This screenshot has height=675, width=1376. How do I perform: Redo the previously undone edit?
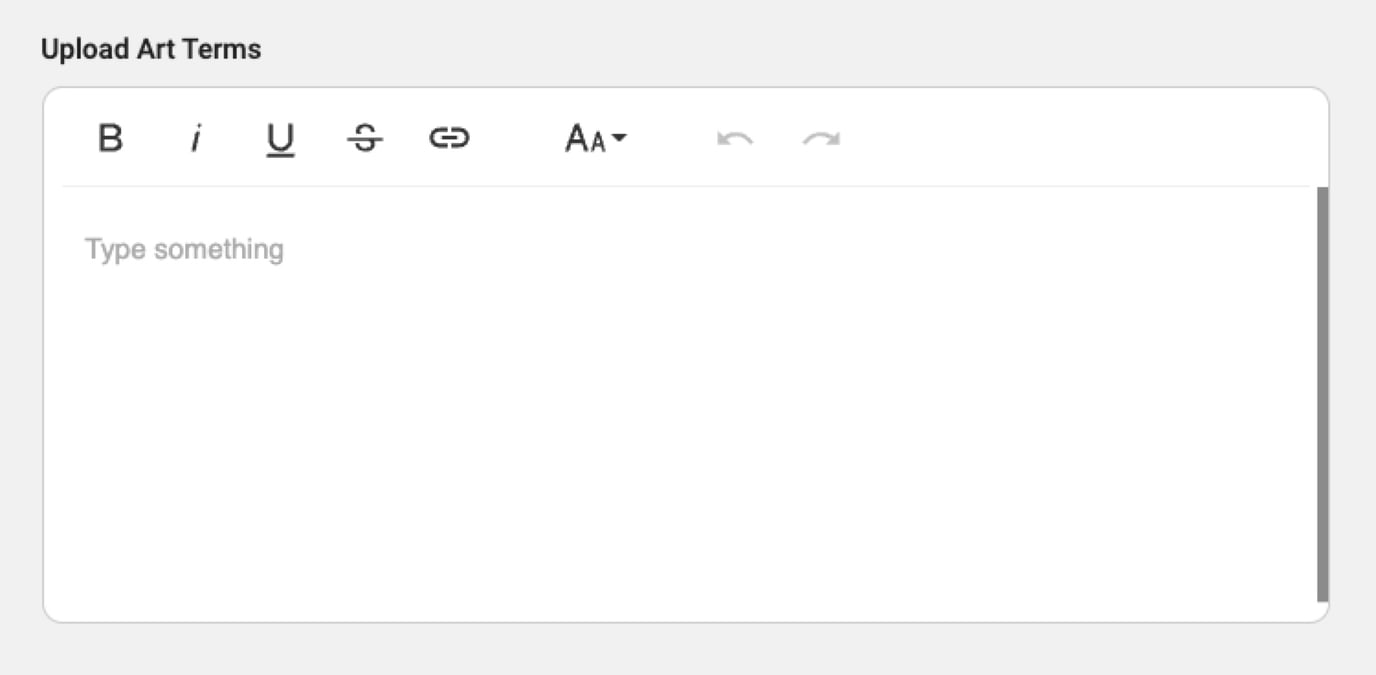pos(821,138)
